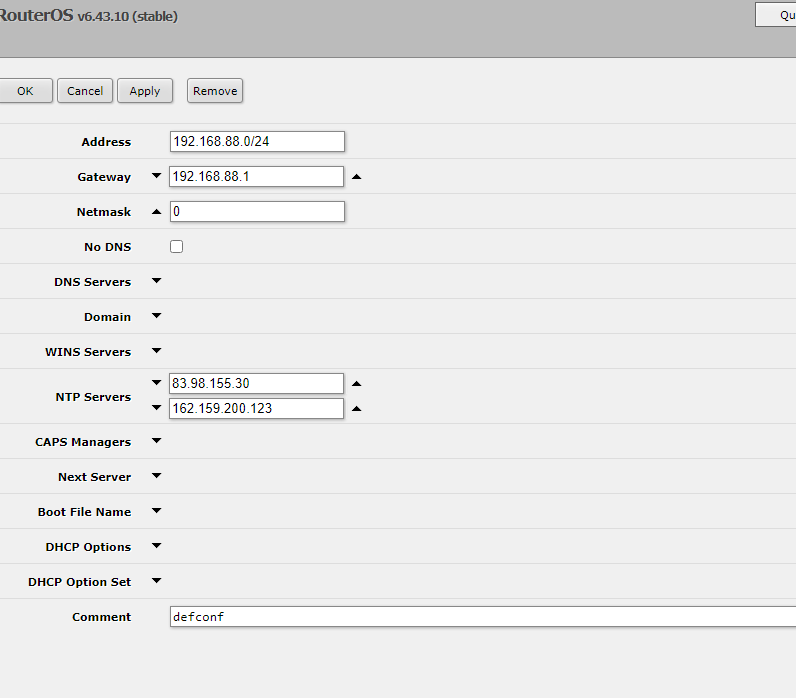Remove NTP server 83.98.155.30 via up arrow

(x=357, y=384)
